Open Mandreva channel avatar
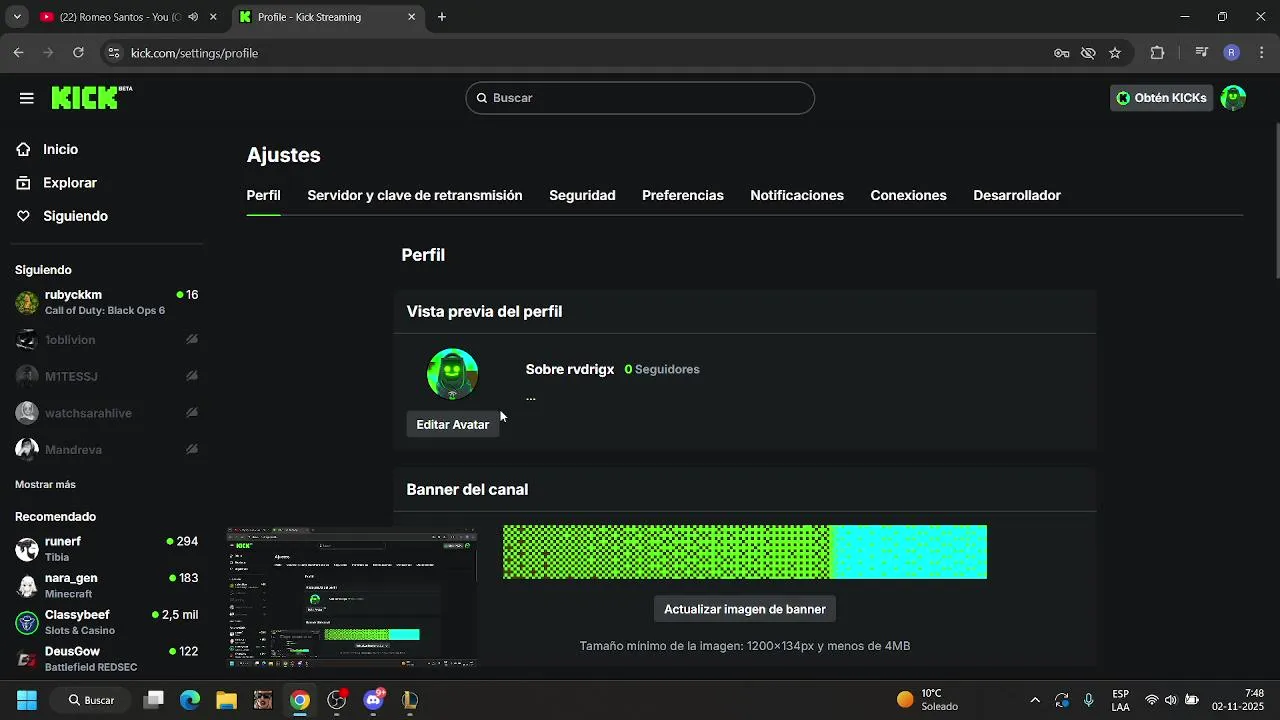This screenshot has height=720, width=1280. tap(27, 450)
